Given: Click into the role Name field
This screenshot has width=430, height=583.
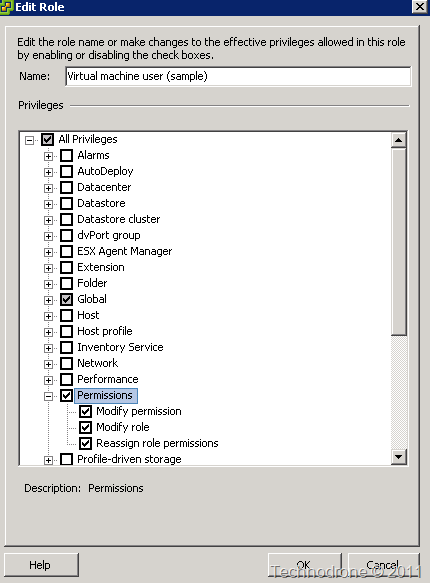Looking at the screenshot, I should pos(238,76).
